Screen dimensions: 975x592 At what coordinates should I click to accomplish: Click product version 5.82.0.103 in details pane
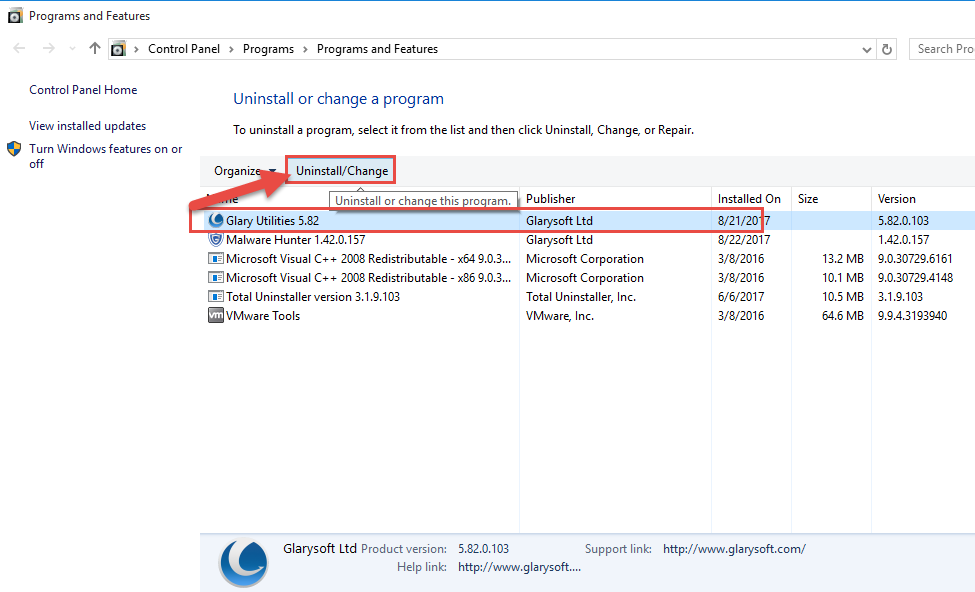coord(483,548)
